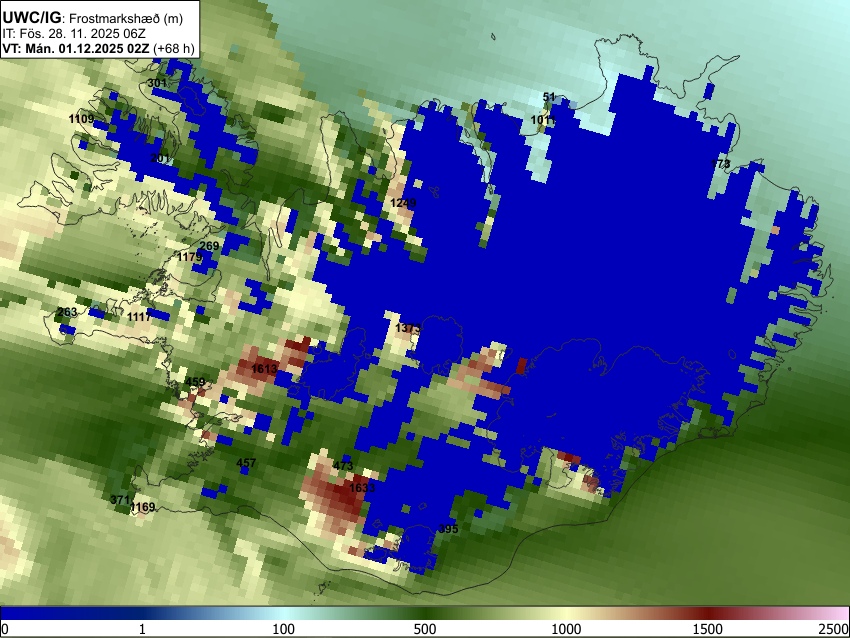Click the "VT: Mán. 01.12.2025 02Z" valid time
Screen dimensions: 850x638
tap(76, 48)
